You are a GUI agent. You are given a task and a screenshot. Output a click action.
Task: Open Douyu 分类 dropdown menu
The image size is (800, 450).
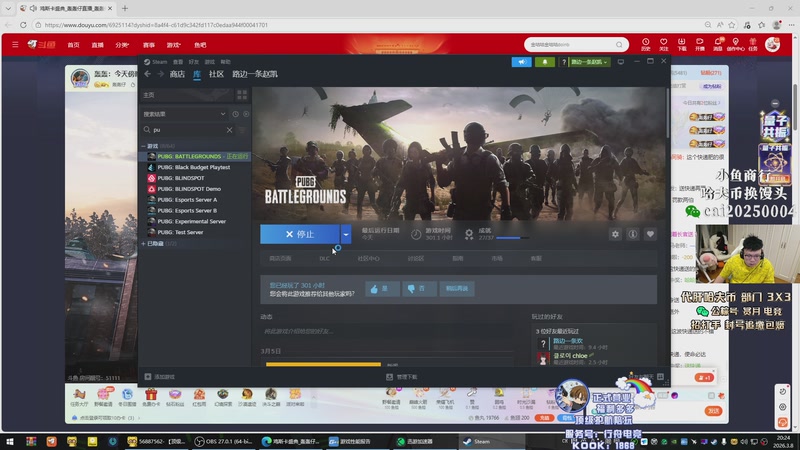122,45
